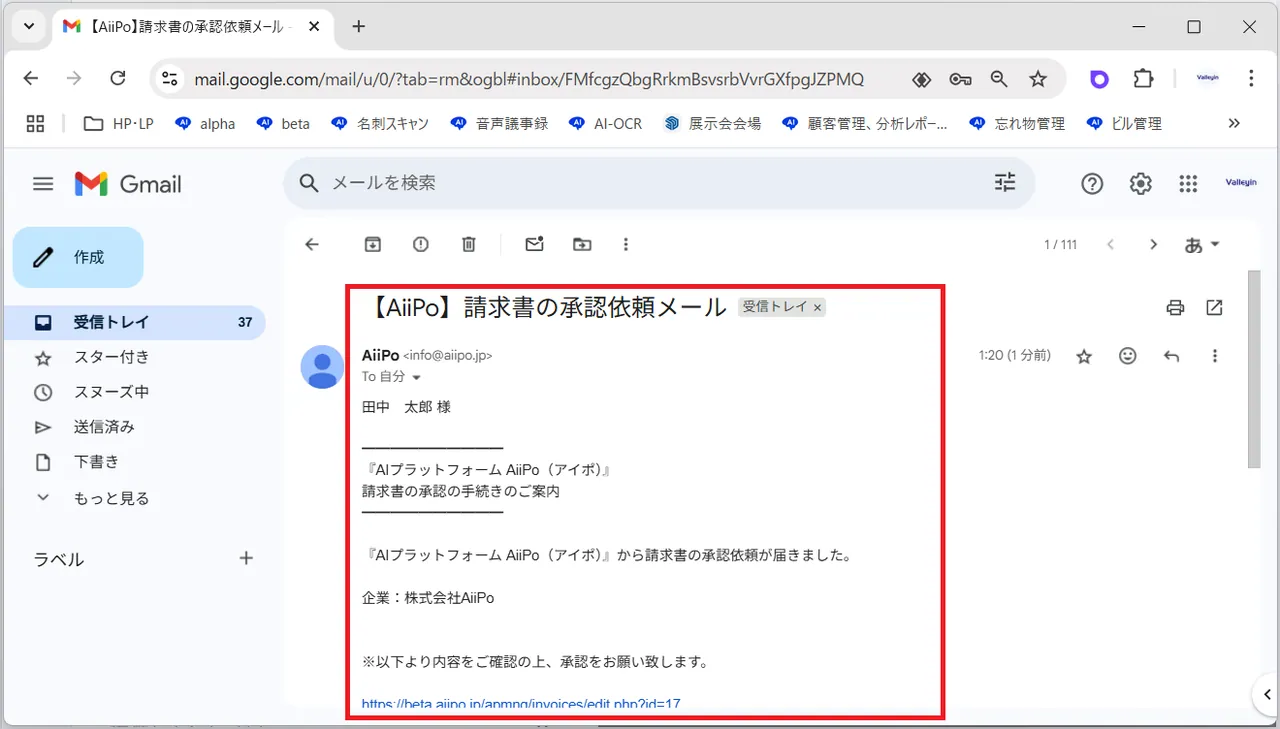Open more actions in email toolbar
This screenshot has width=1280, height=729.
pos(626,244)
